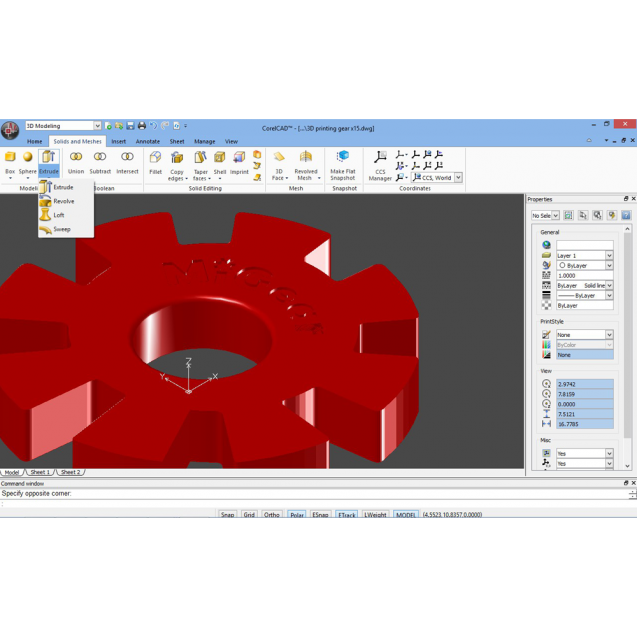The image size is (637, 637).
Task: Select the Box solid tool
Action: pos(10,162)
